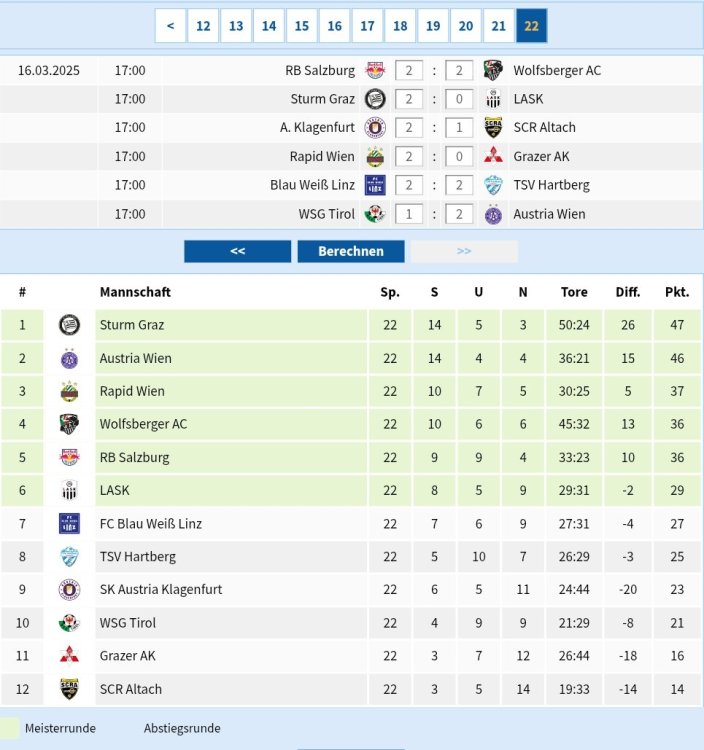Click FC Blau Weiß Linz crest in standings
The image size is (704, 750).
click(69, 524)
